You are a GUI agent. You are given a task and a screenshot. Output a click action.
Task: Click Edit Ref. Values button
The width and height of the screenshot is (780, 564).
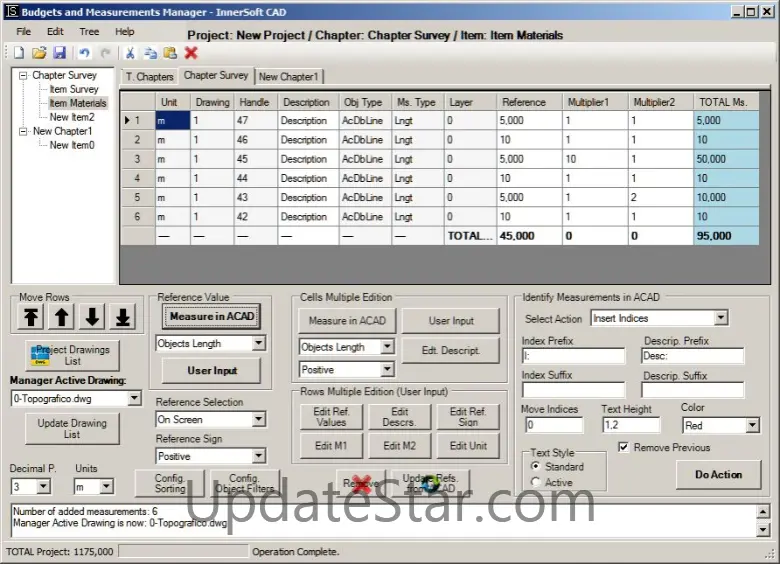[x=331, y=417]
